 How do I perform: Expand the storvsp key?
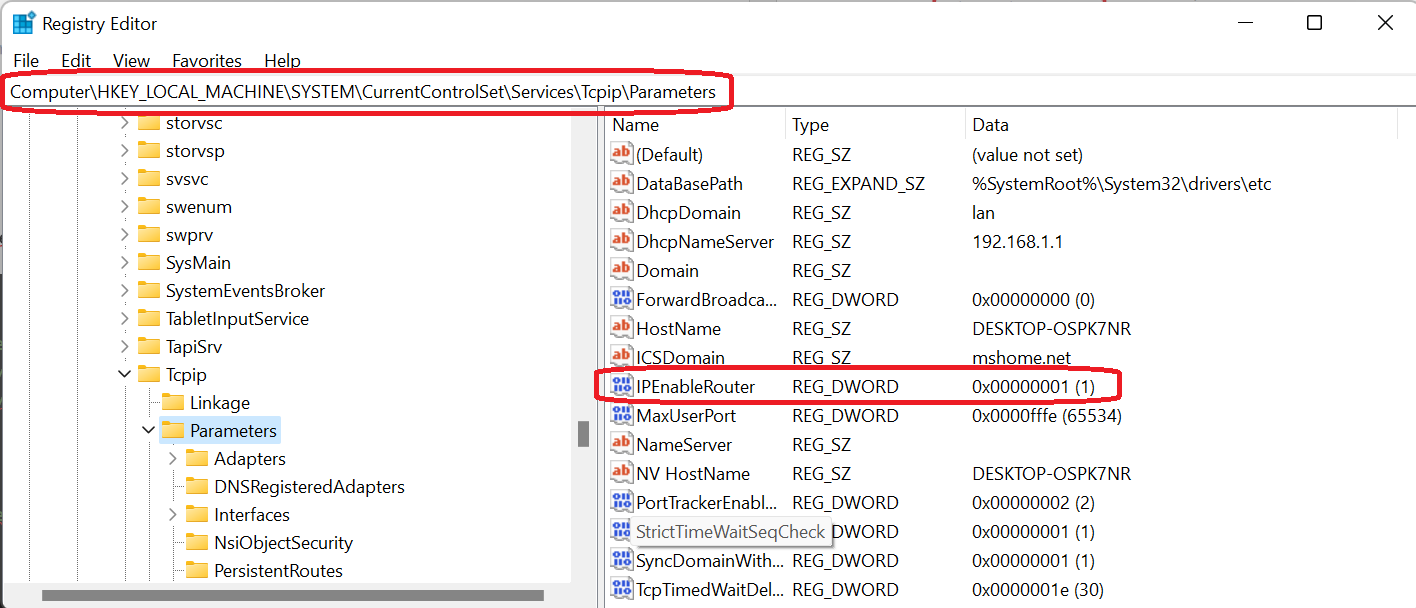coord(124,151)
